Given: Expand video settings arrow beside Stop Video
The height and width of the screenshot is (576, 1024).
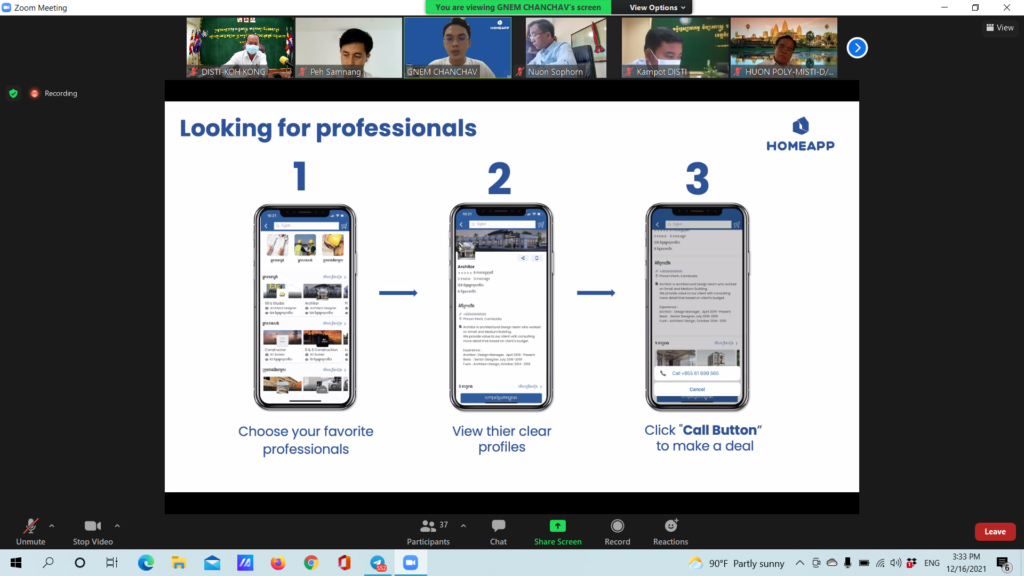Looking at the screenshot, I should point(117,525).
